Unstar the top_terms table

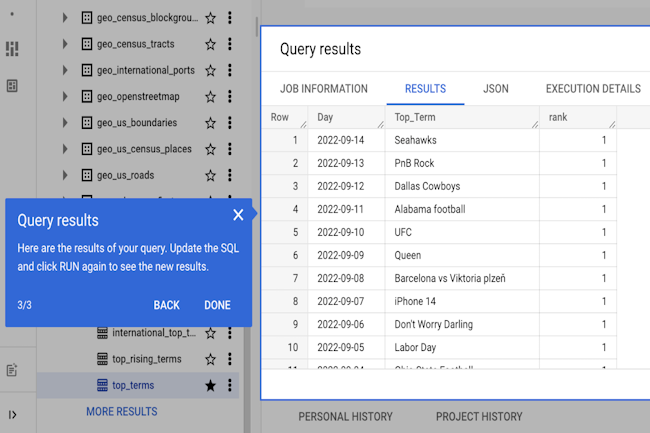[x=210, y=385]
